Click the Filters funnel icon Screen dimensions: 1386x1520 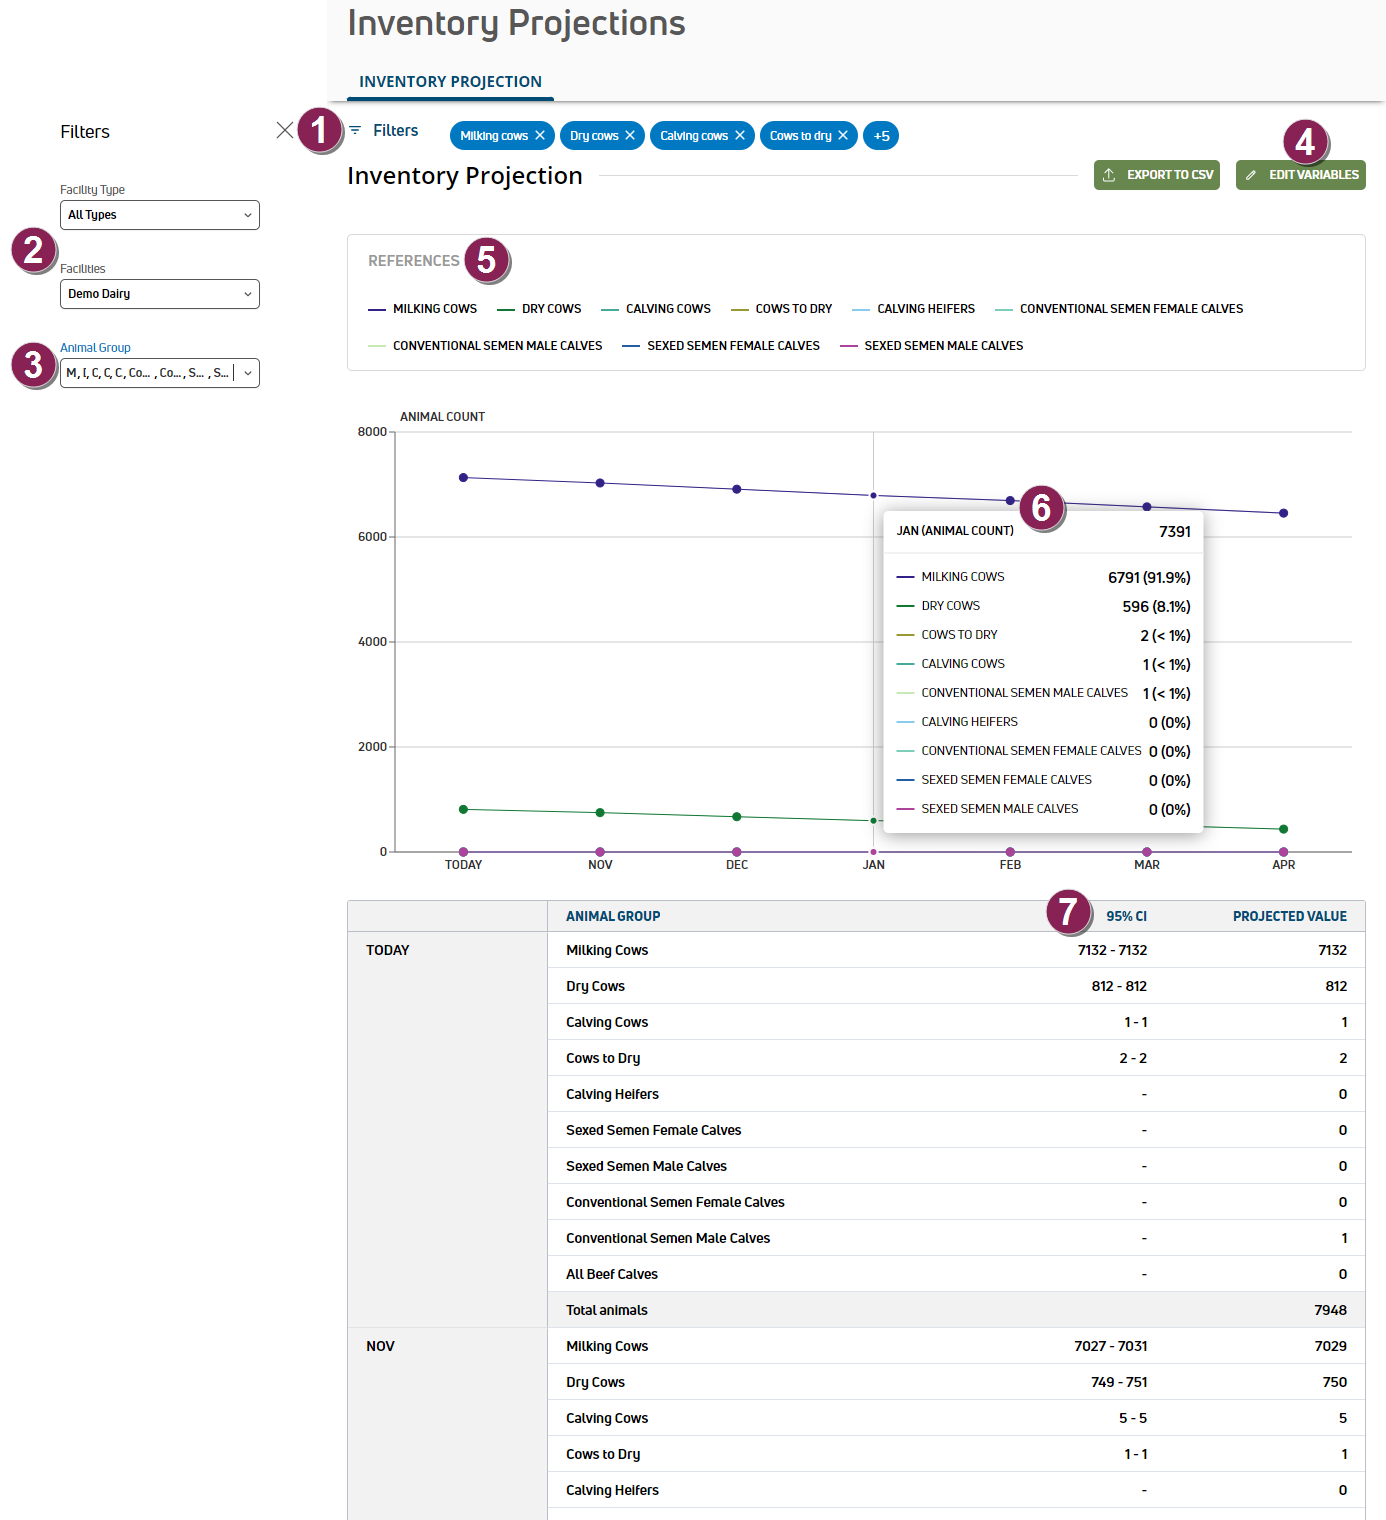355,131
